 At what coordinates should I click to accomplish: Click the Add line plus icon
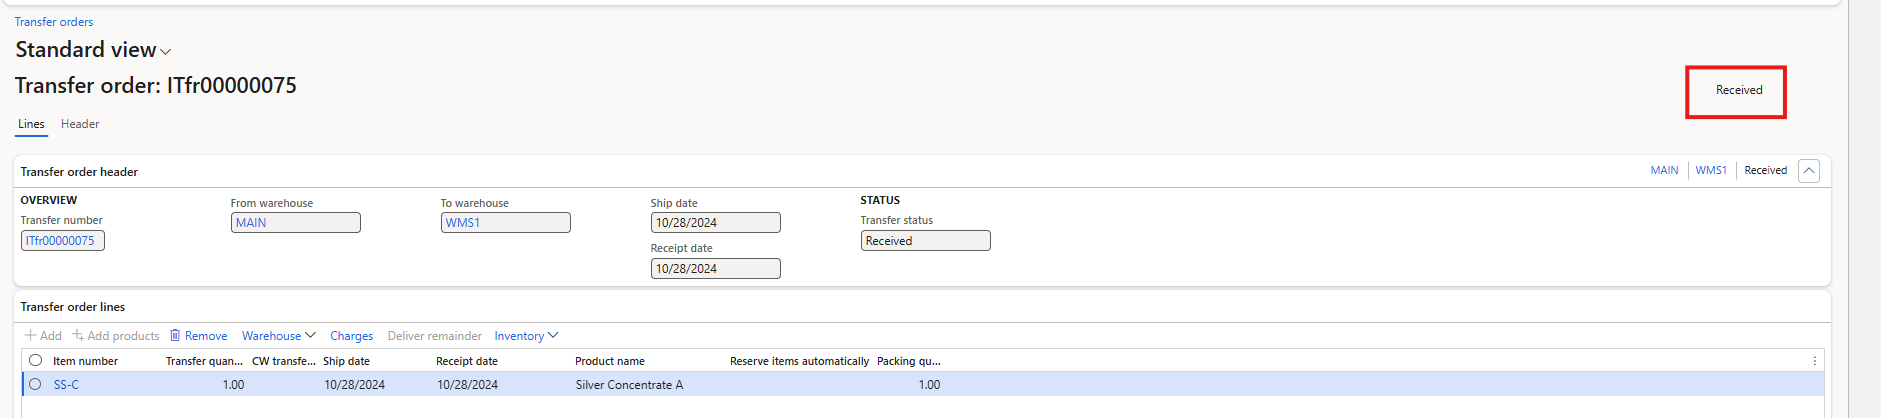31,336
